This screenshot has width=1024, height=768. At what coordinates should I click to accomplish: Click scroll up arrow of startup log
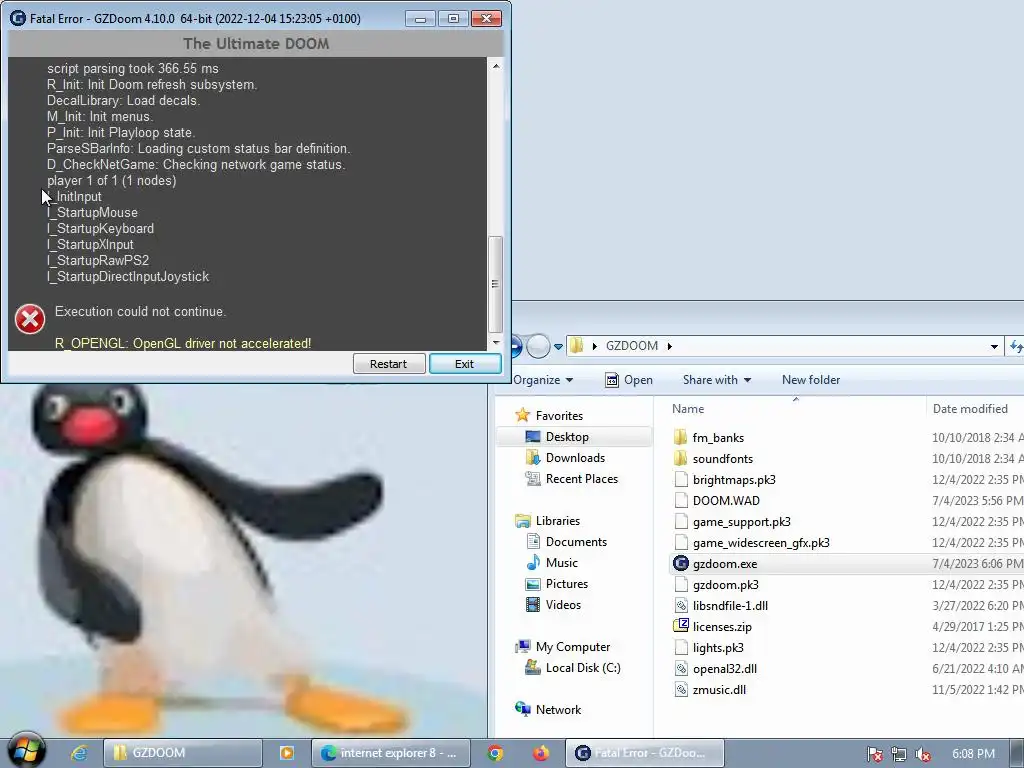pyautogui.click(x=496, y=66)
